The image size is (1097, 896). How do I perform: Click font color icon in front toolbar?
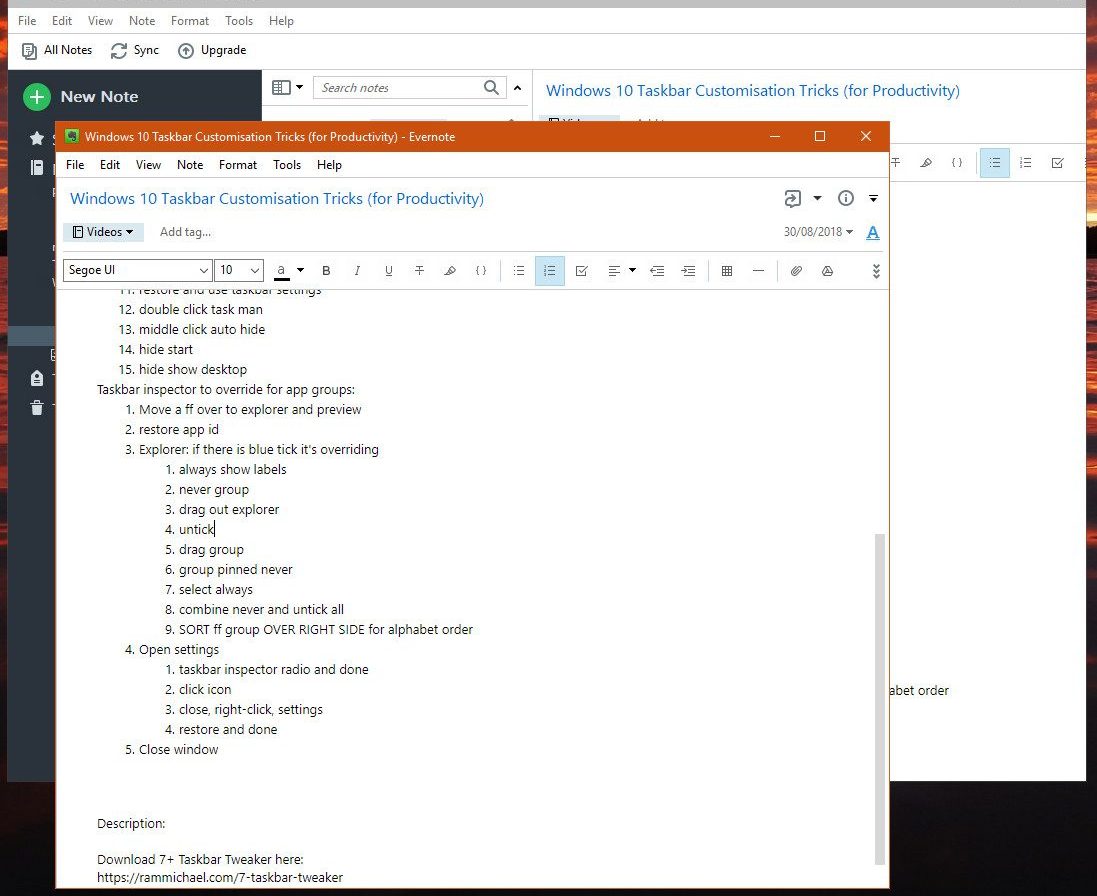pyautogui.click(x=281, y=271)
